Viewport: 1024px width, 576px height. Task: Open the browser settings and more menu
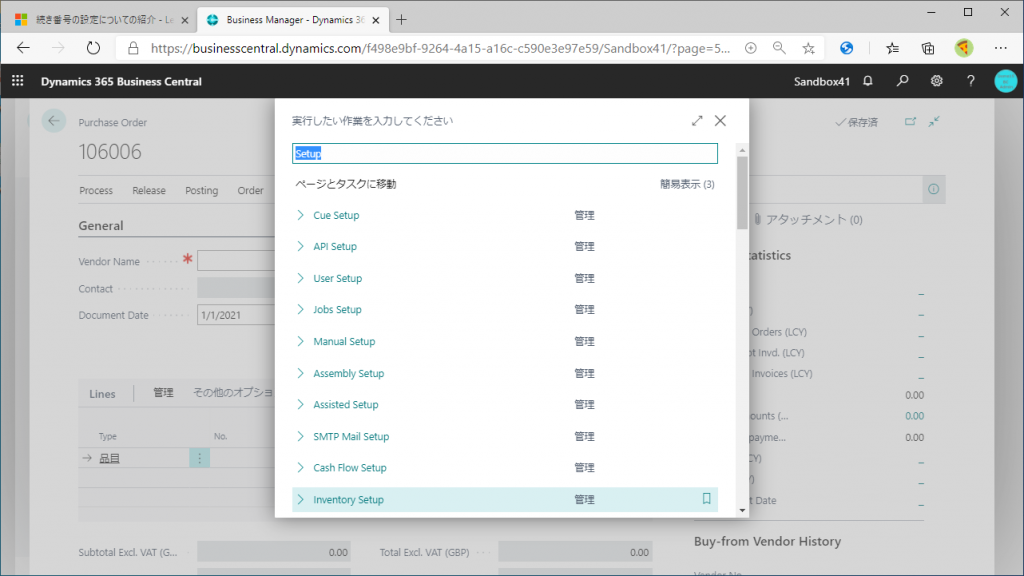(1000, 48)
